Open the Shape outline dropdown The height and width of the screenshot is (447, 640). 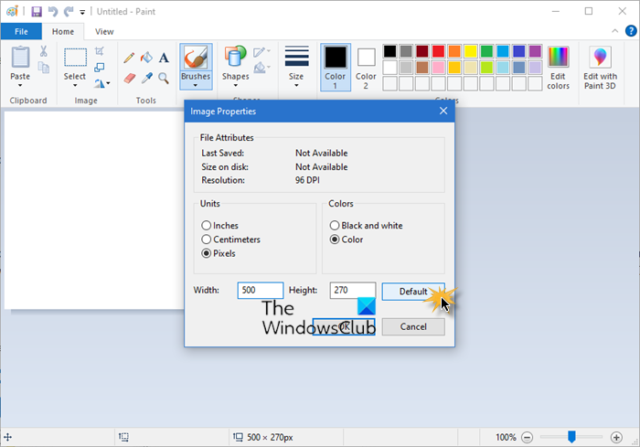coord(262,52)
